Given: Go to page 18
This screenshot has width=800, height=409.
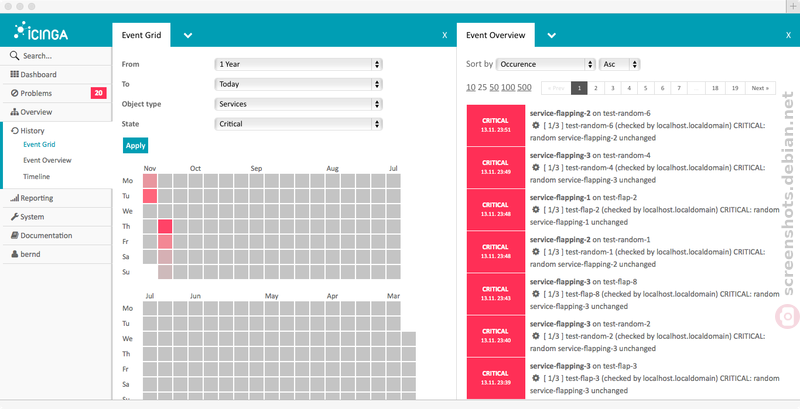Looking at the screenshot, I should coord(715,88).
